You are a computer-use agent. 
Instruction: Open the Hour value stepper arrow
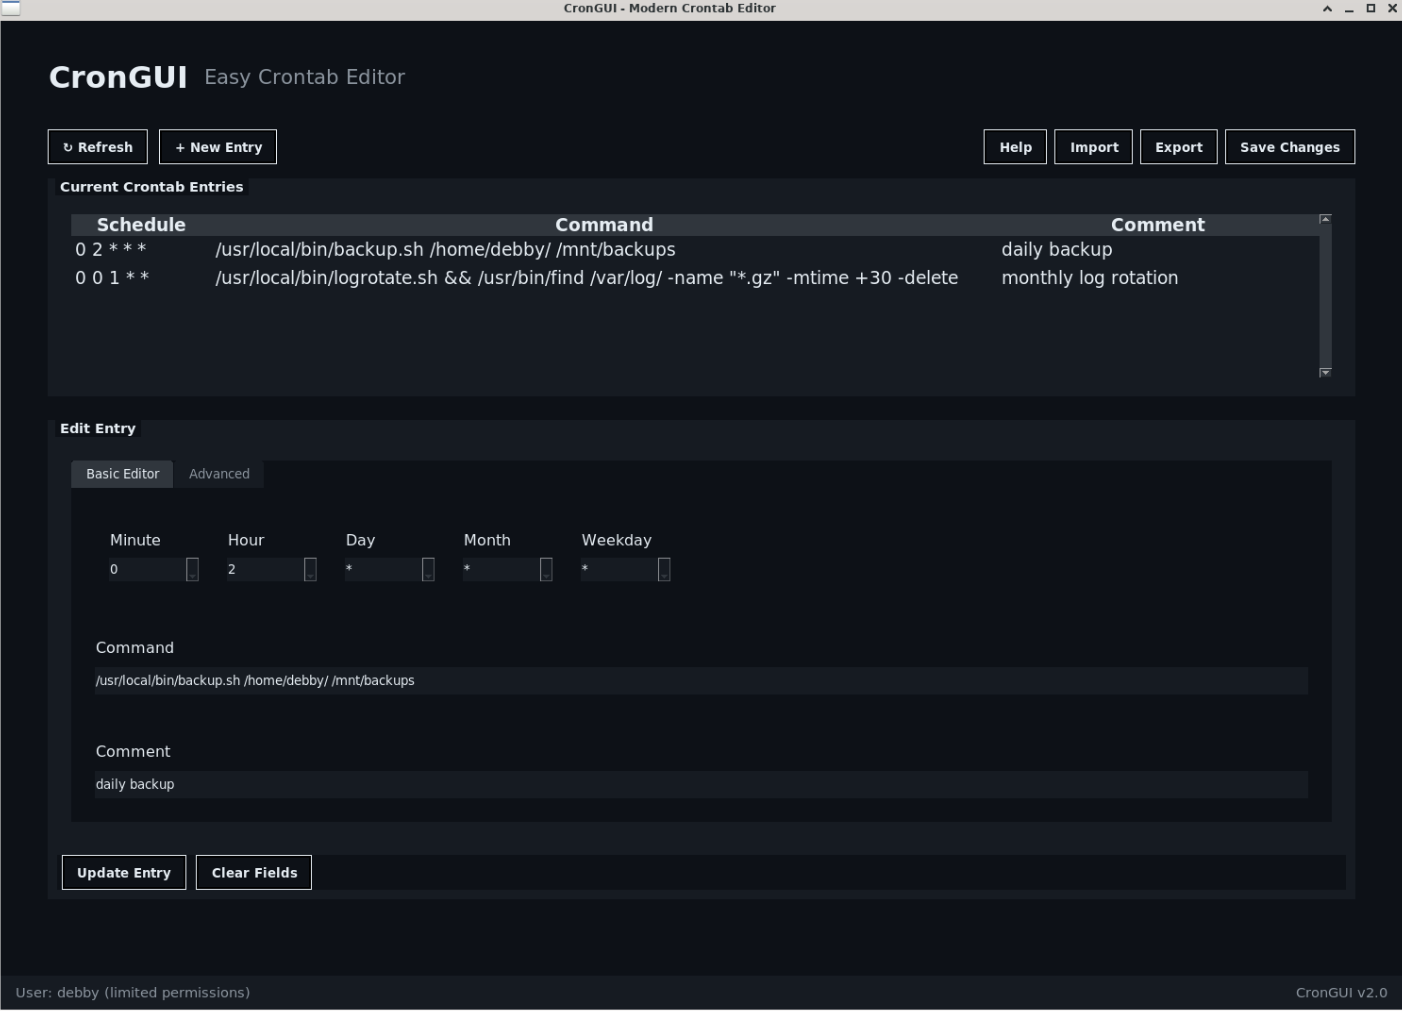pyautogui.click(x=309, y=569)
